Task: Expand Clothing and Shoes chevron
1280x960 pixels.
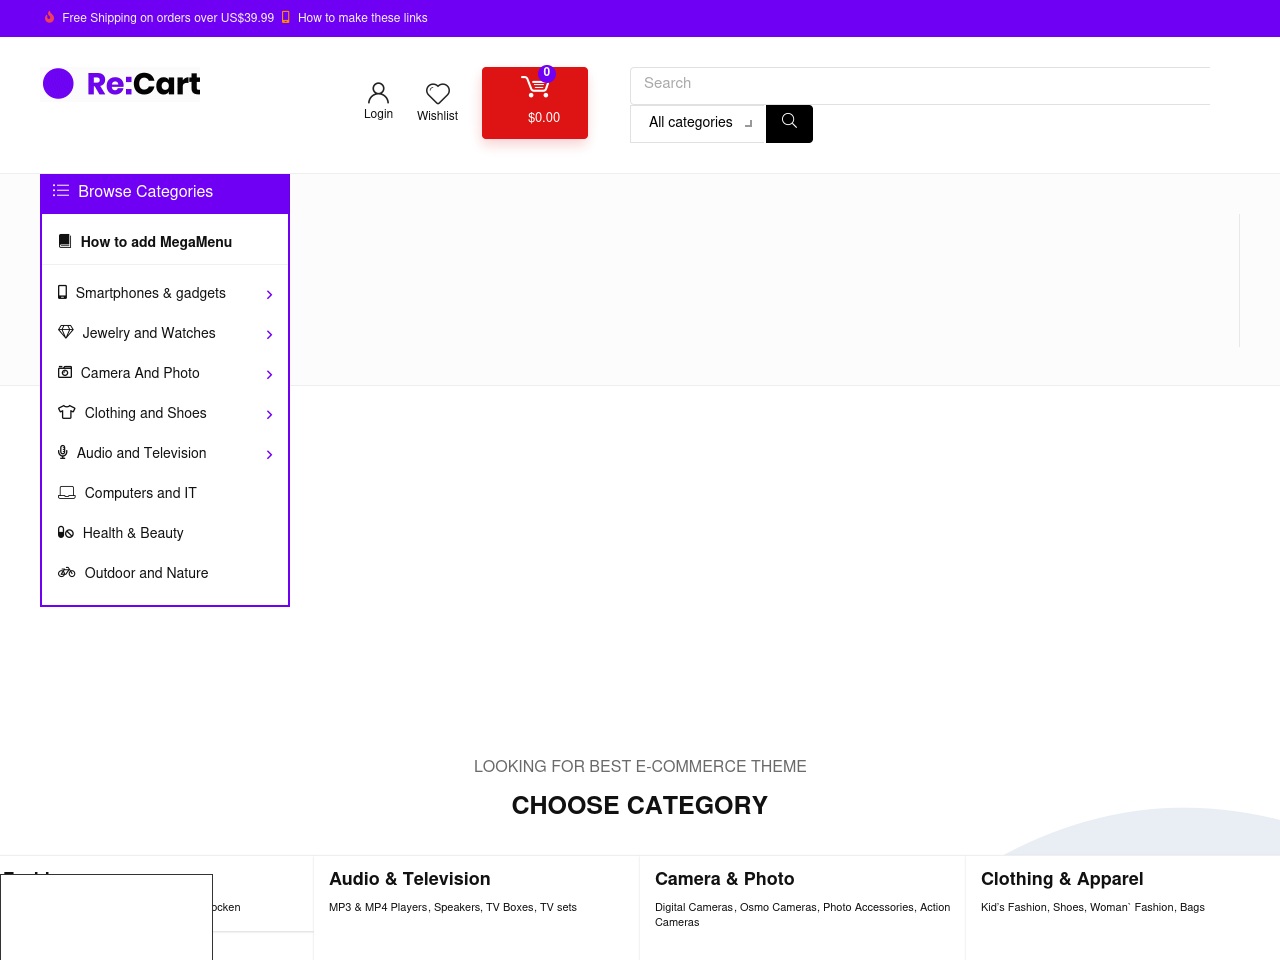Action: (x=269, y=414)
